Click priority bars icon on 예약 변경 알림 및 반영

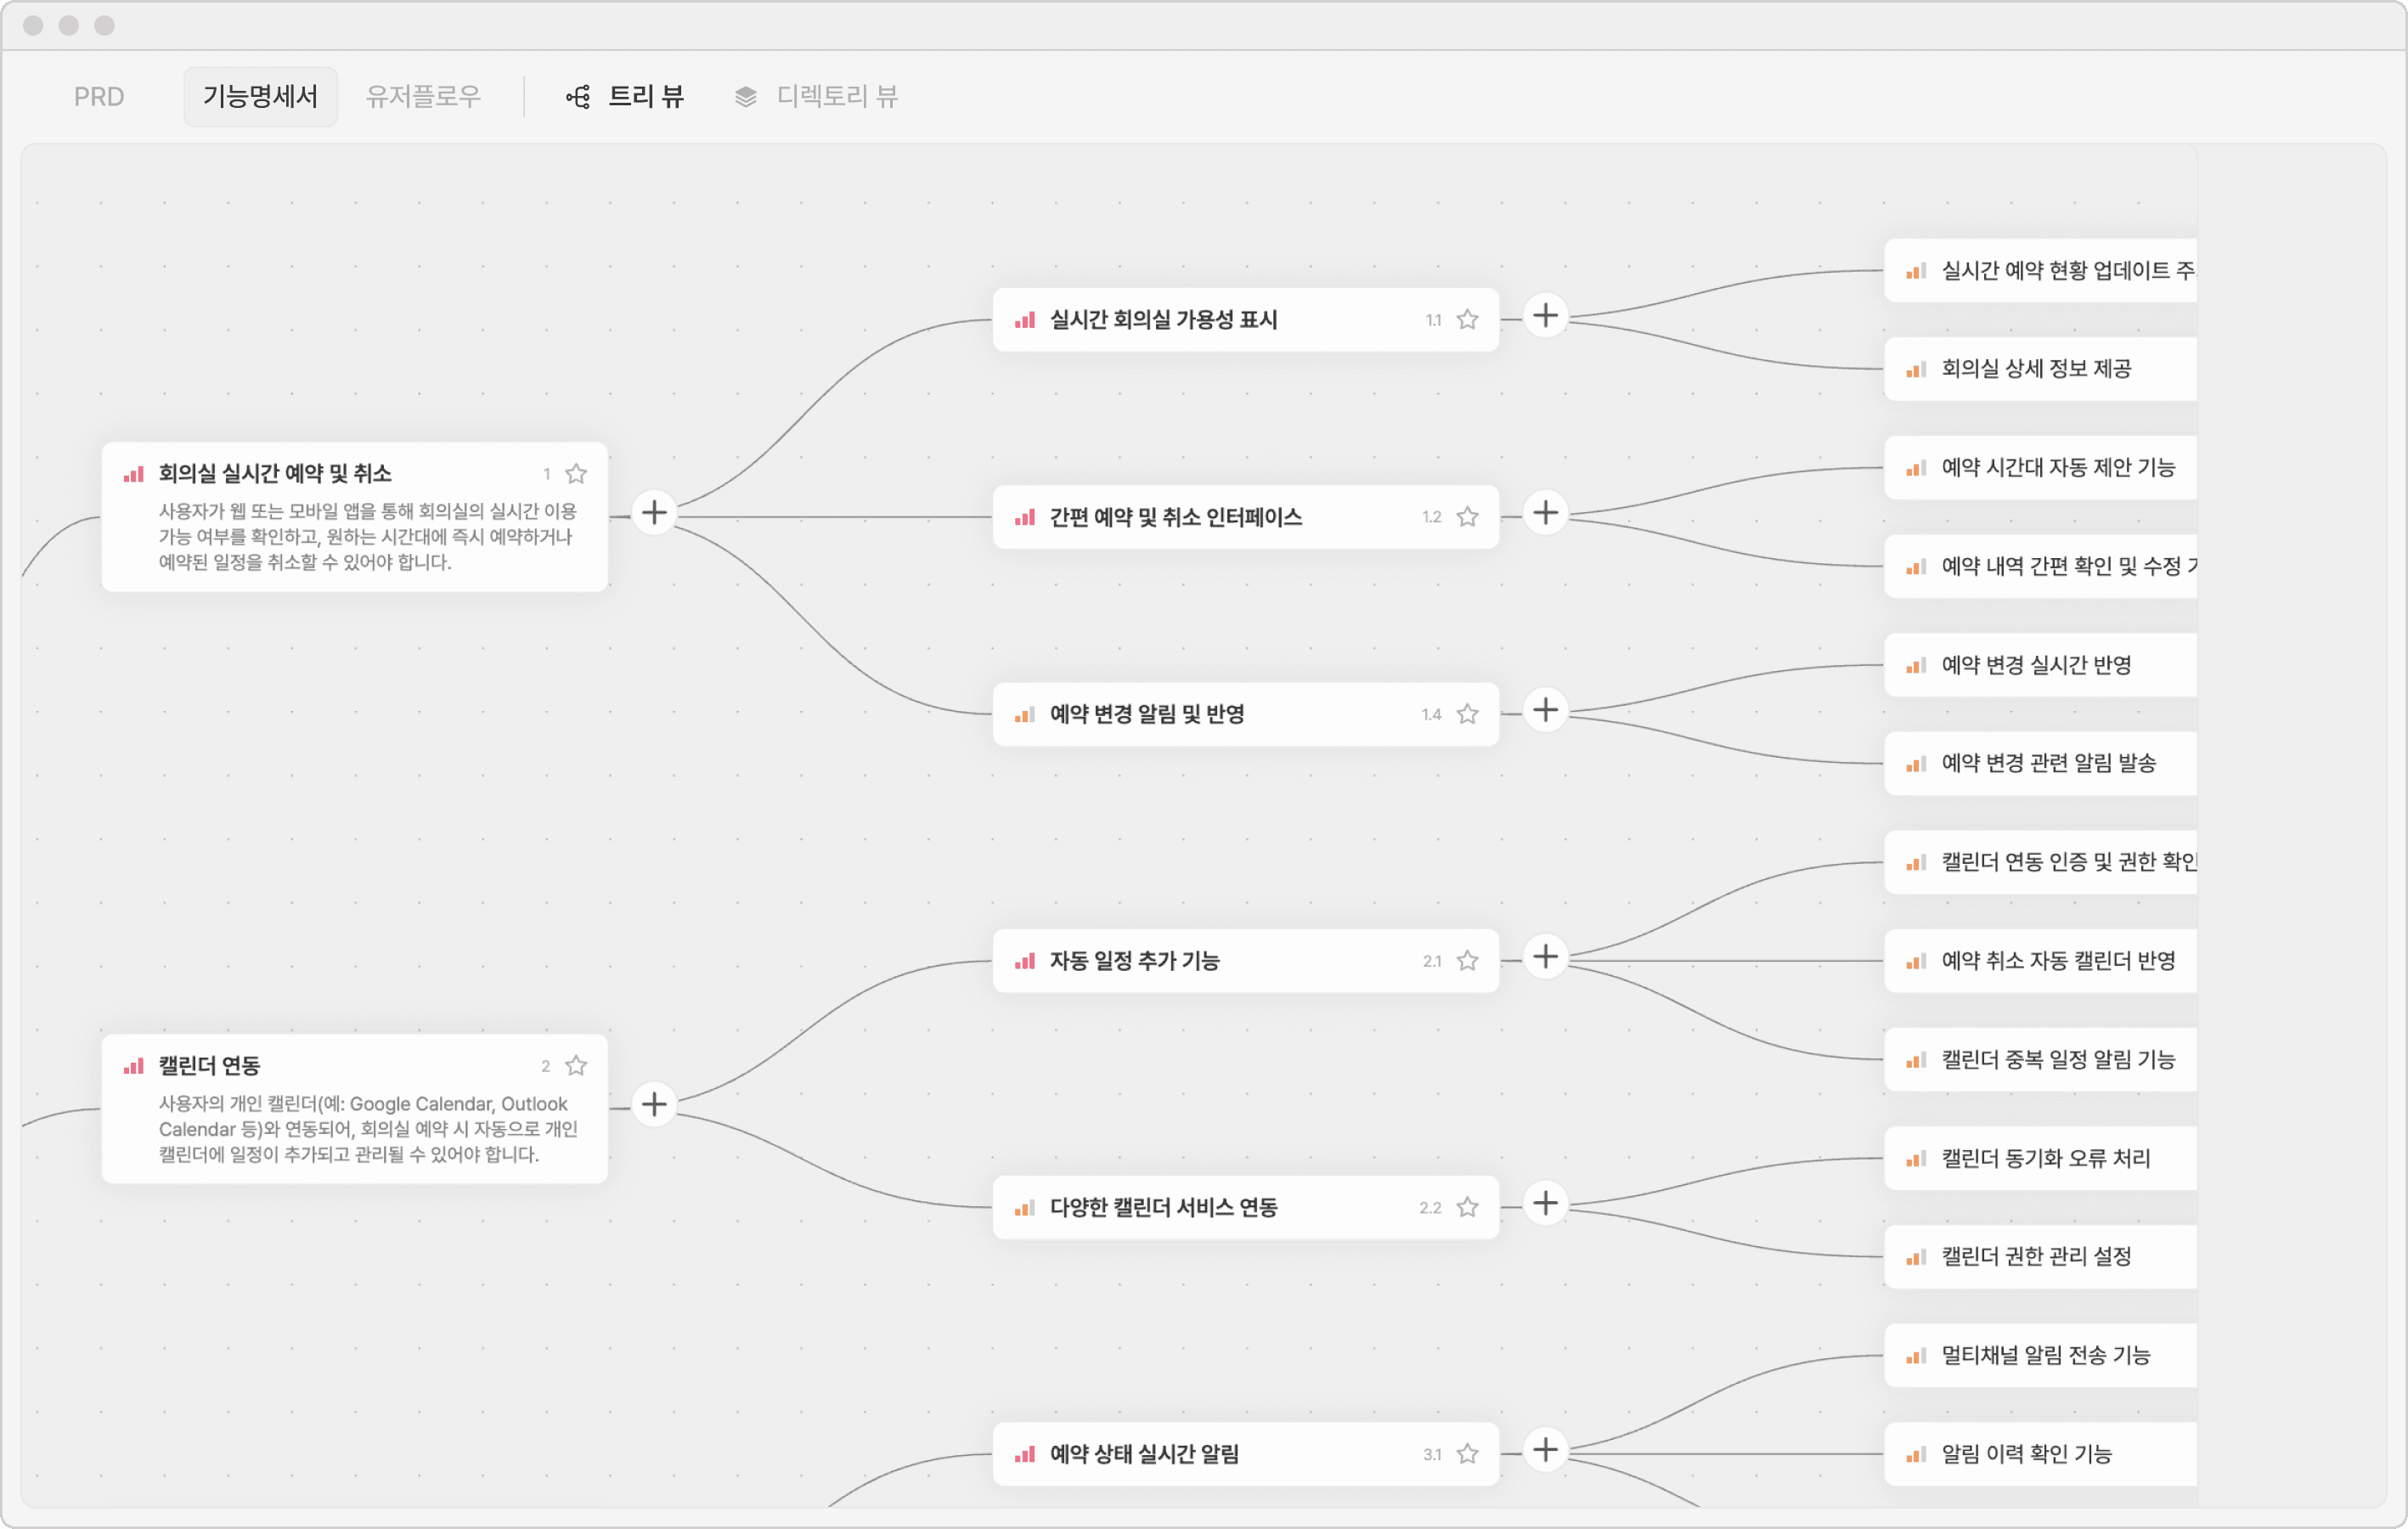(x=1025, y=715)
